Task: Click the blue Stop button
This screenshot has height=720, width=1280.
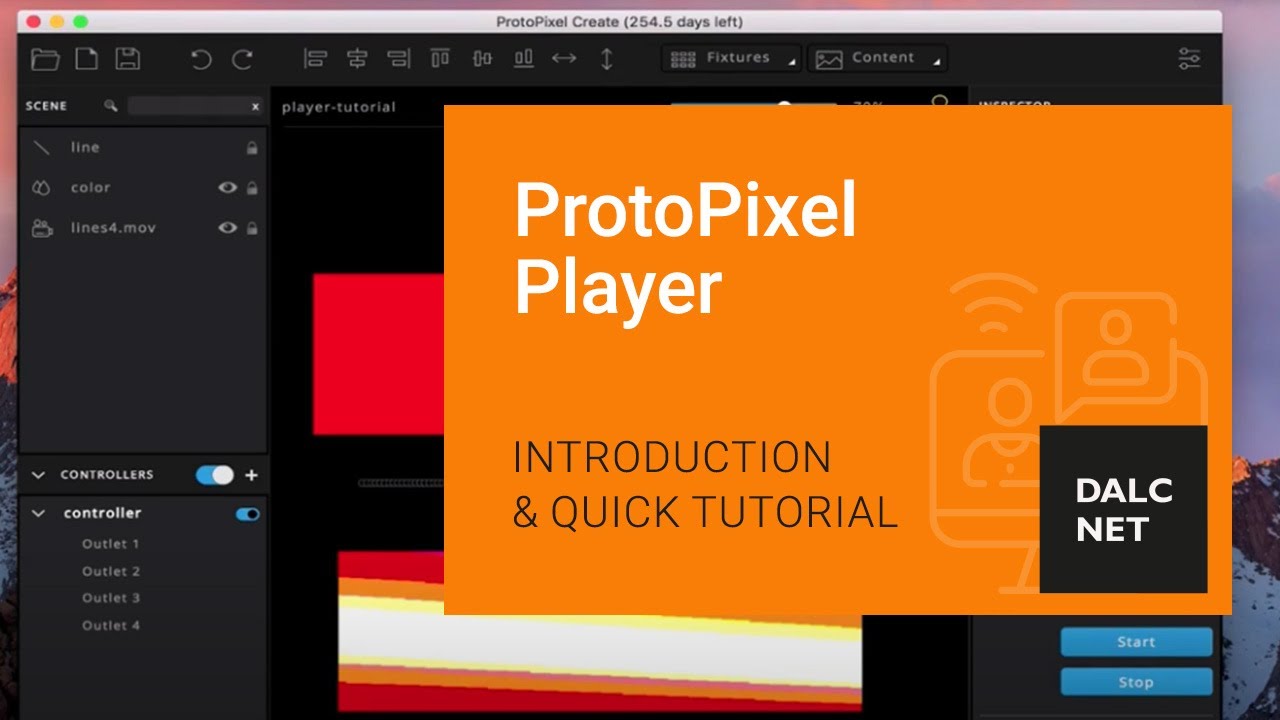Action: 1136,682
